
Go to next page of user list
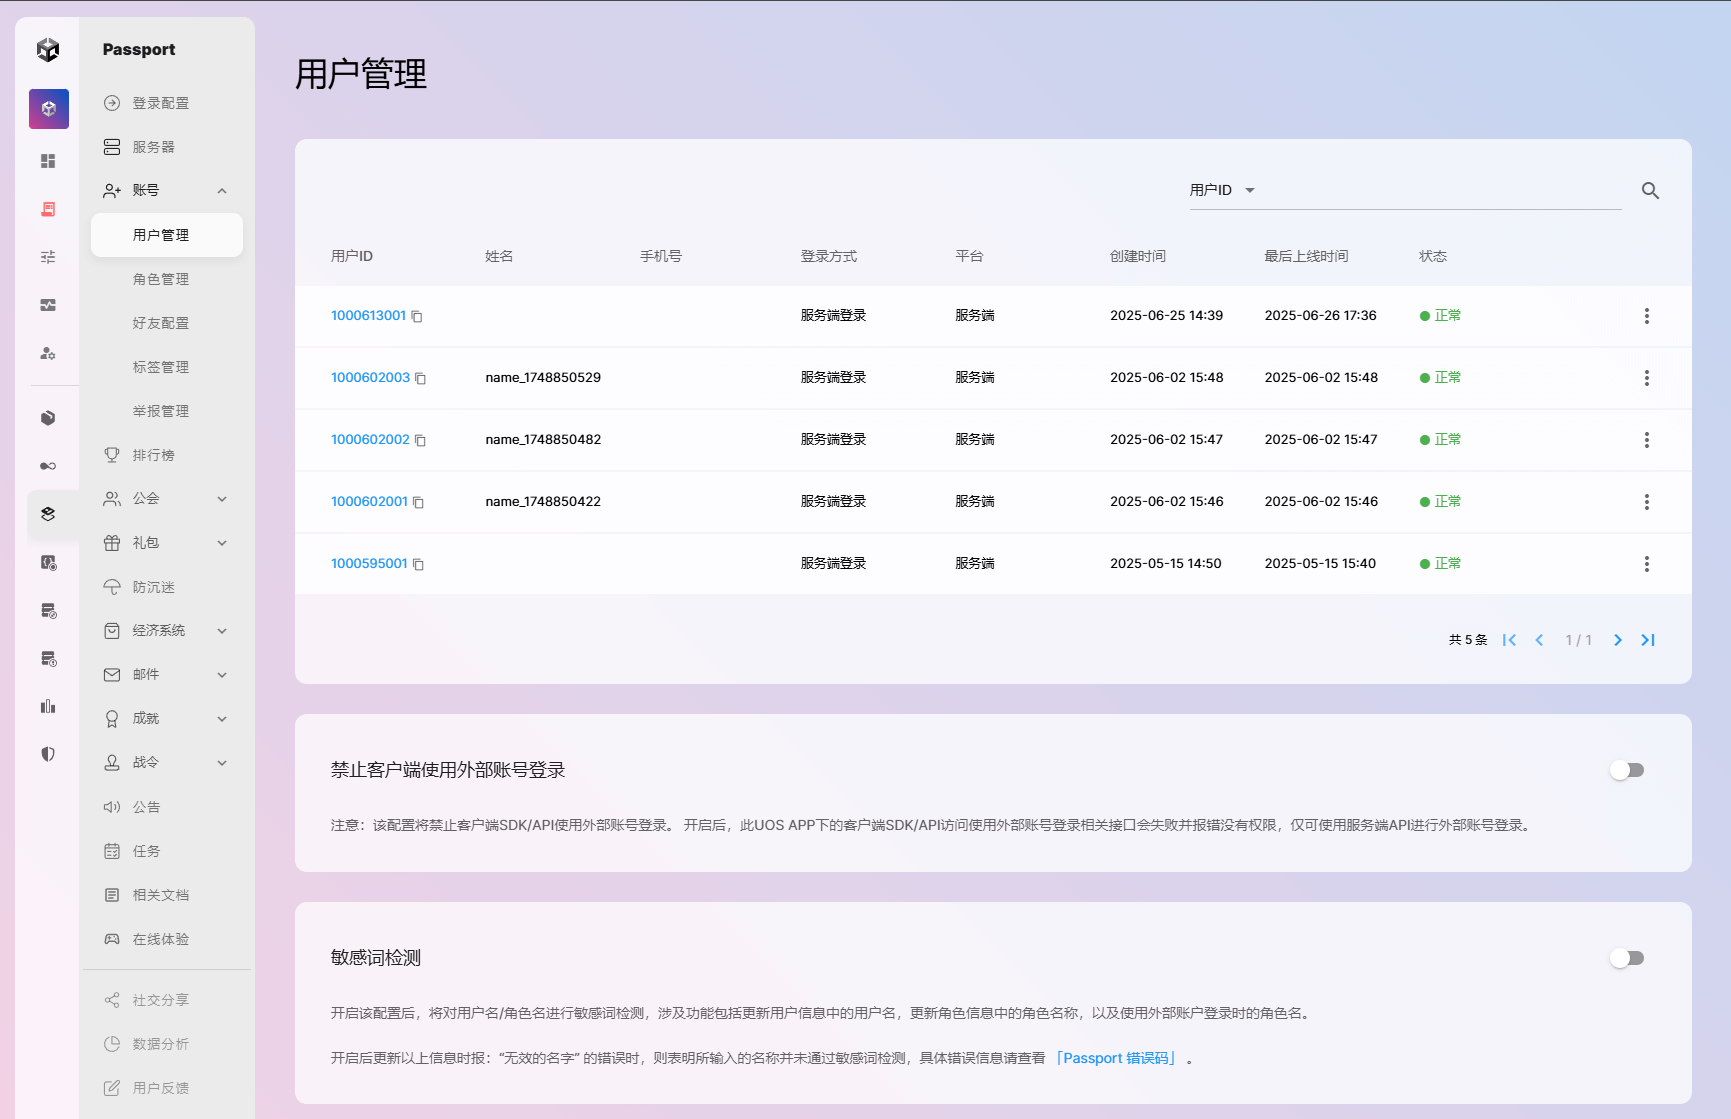coord(1617,640)
